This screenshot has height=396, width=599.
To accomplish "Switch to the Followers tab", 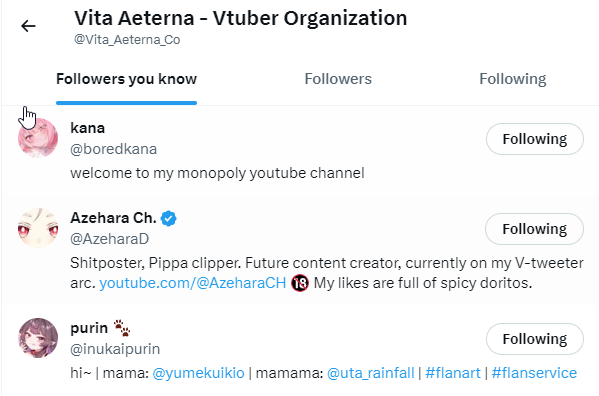I will (x=338, y=79).
